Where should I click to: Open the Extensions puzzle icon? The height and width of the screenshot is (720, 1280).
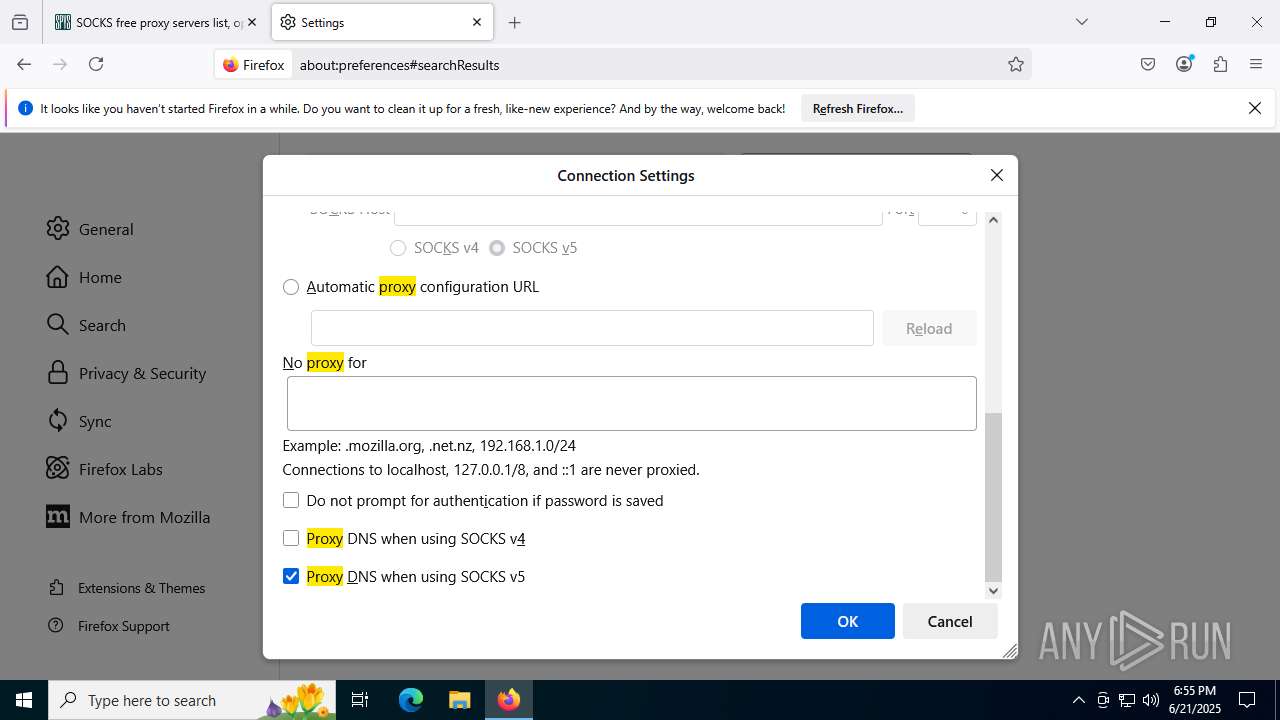(x=1220, y=64)
